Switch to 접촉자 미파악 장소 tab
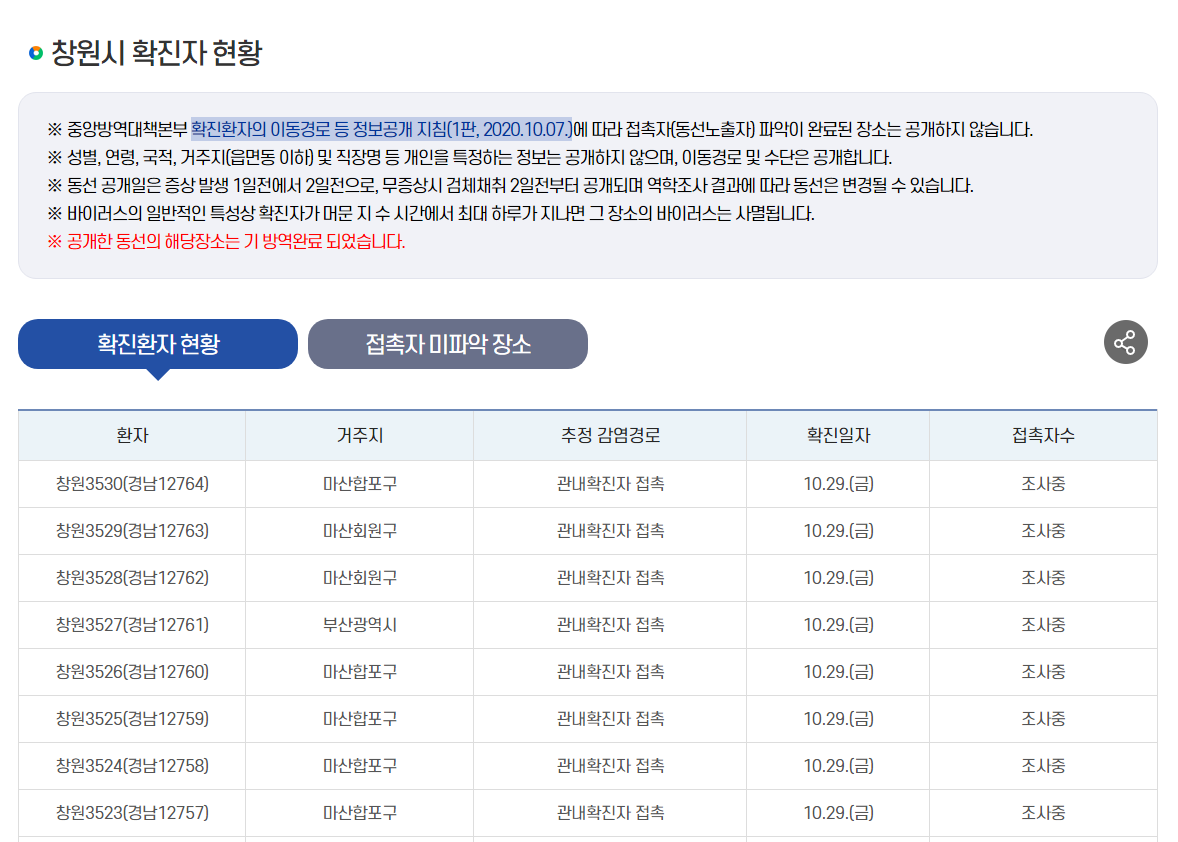Image resolution: width=1178 pixels, height=842 pixels. (x=448, y=344)
